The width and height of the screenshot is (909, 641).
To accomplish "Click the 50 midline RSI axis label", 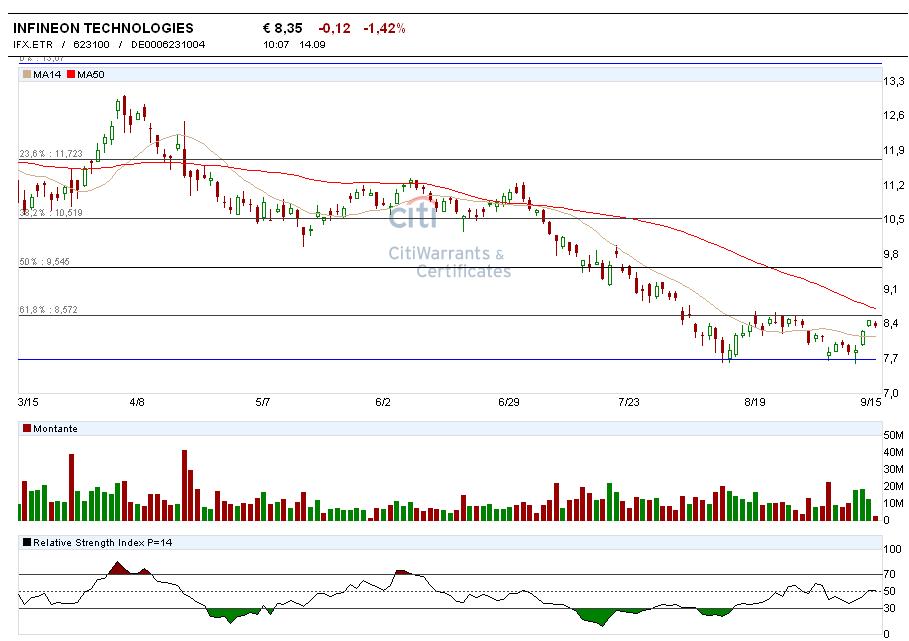I will (x=890, y=591).
